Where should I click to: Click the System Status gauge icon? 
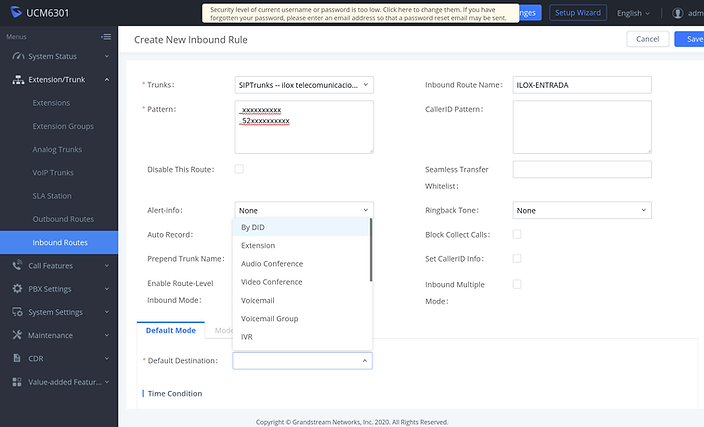(x=18, y=56)
